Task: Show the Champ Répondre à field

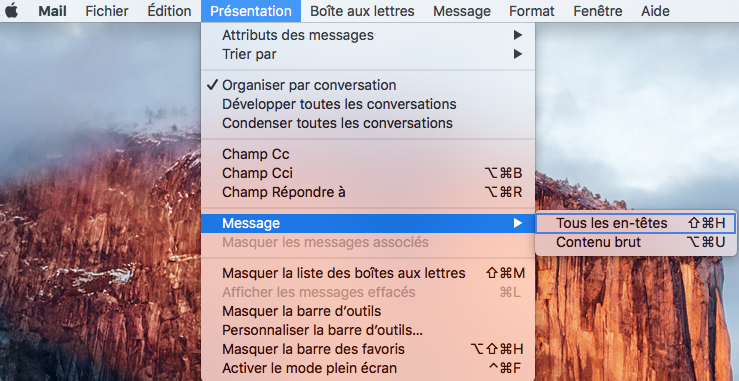Action: [x=368, y=192]
